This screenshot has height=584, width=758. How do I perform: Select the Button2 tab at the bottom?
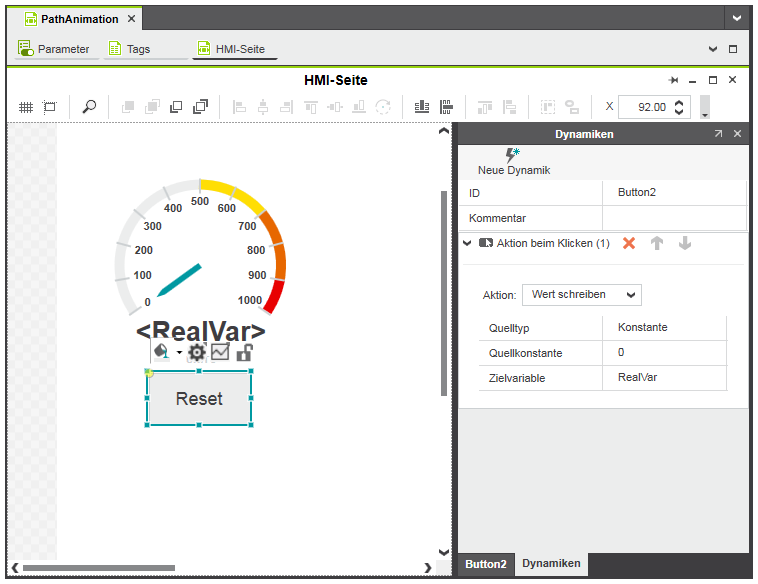486,565
